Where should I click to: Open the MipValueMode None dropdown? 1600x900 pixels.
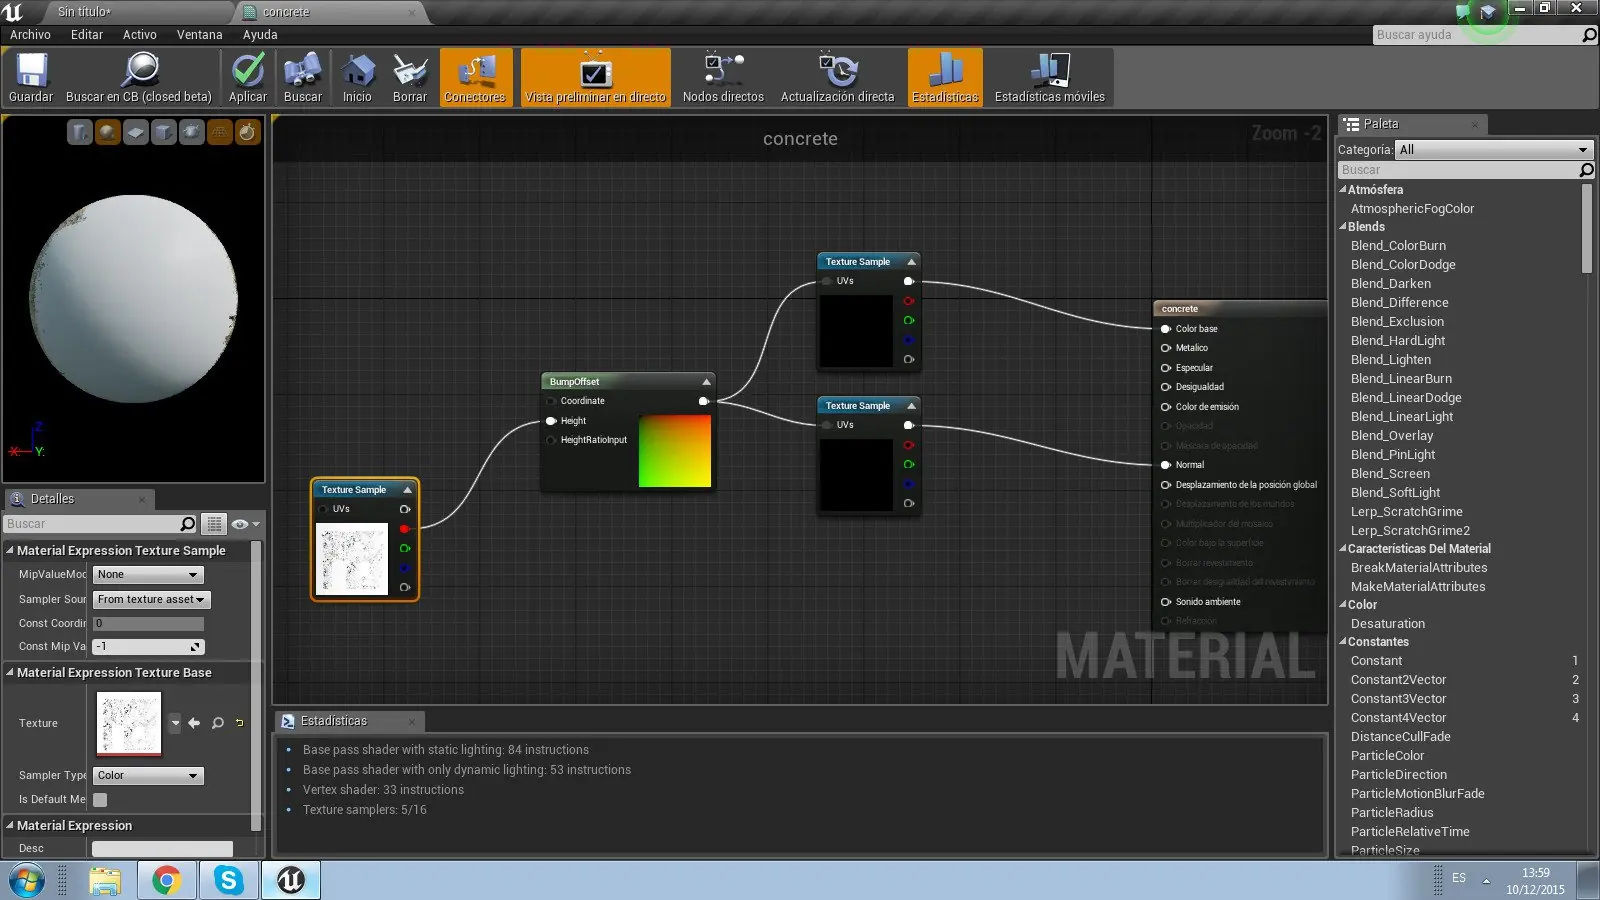148,575
